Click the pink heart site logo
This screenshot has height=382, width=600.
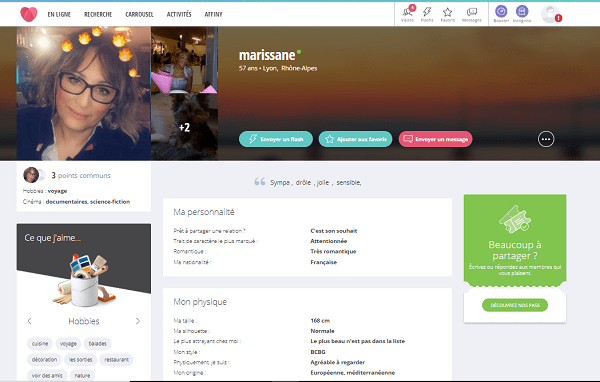pos(29,15)
